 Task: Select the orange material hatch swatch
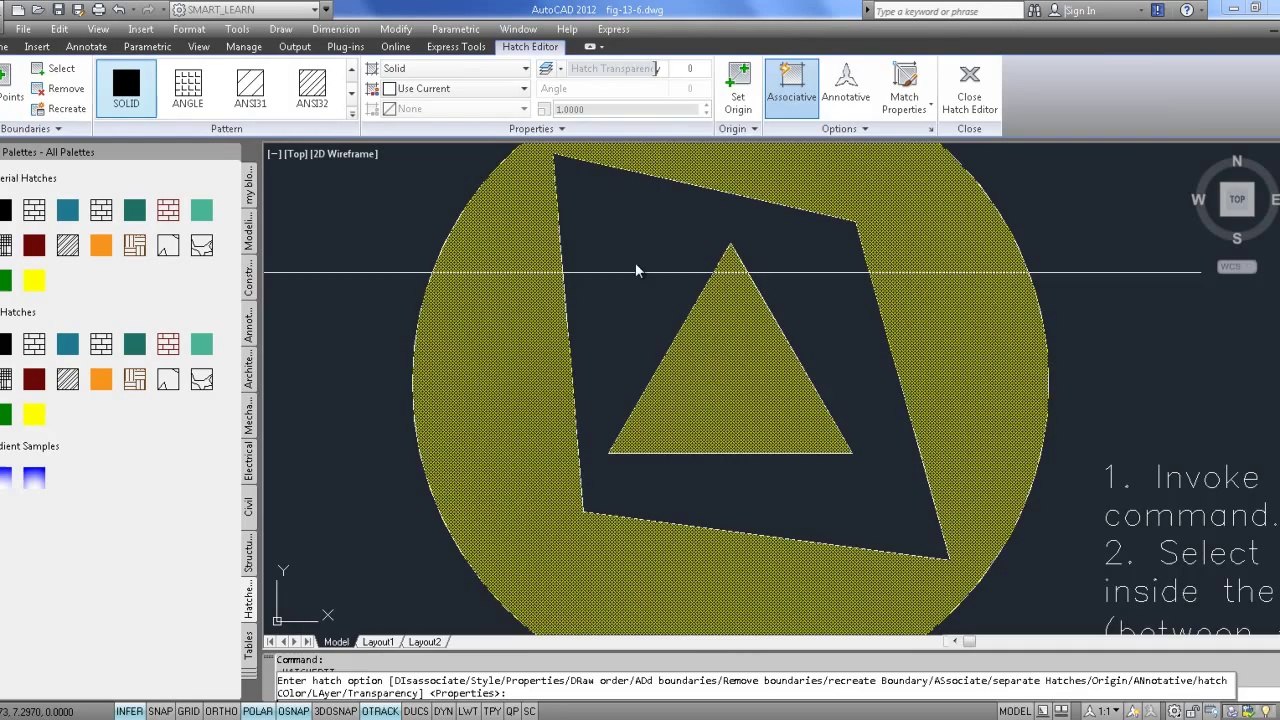click(x=101, y=245)
